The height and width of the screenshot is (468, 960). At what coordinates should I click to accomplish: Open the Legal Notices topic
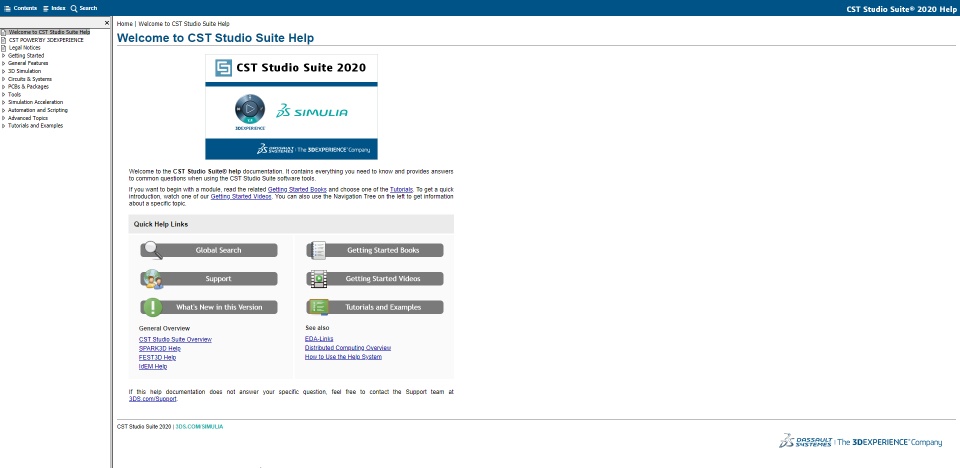[x=24, y=48]
